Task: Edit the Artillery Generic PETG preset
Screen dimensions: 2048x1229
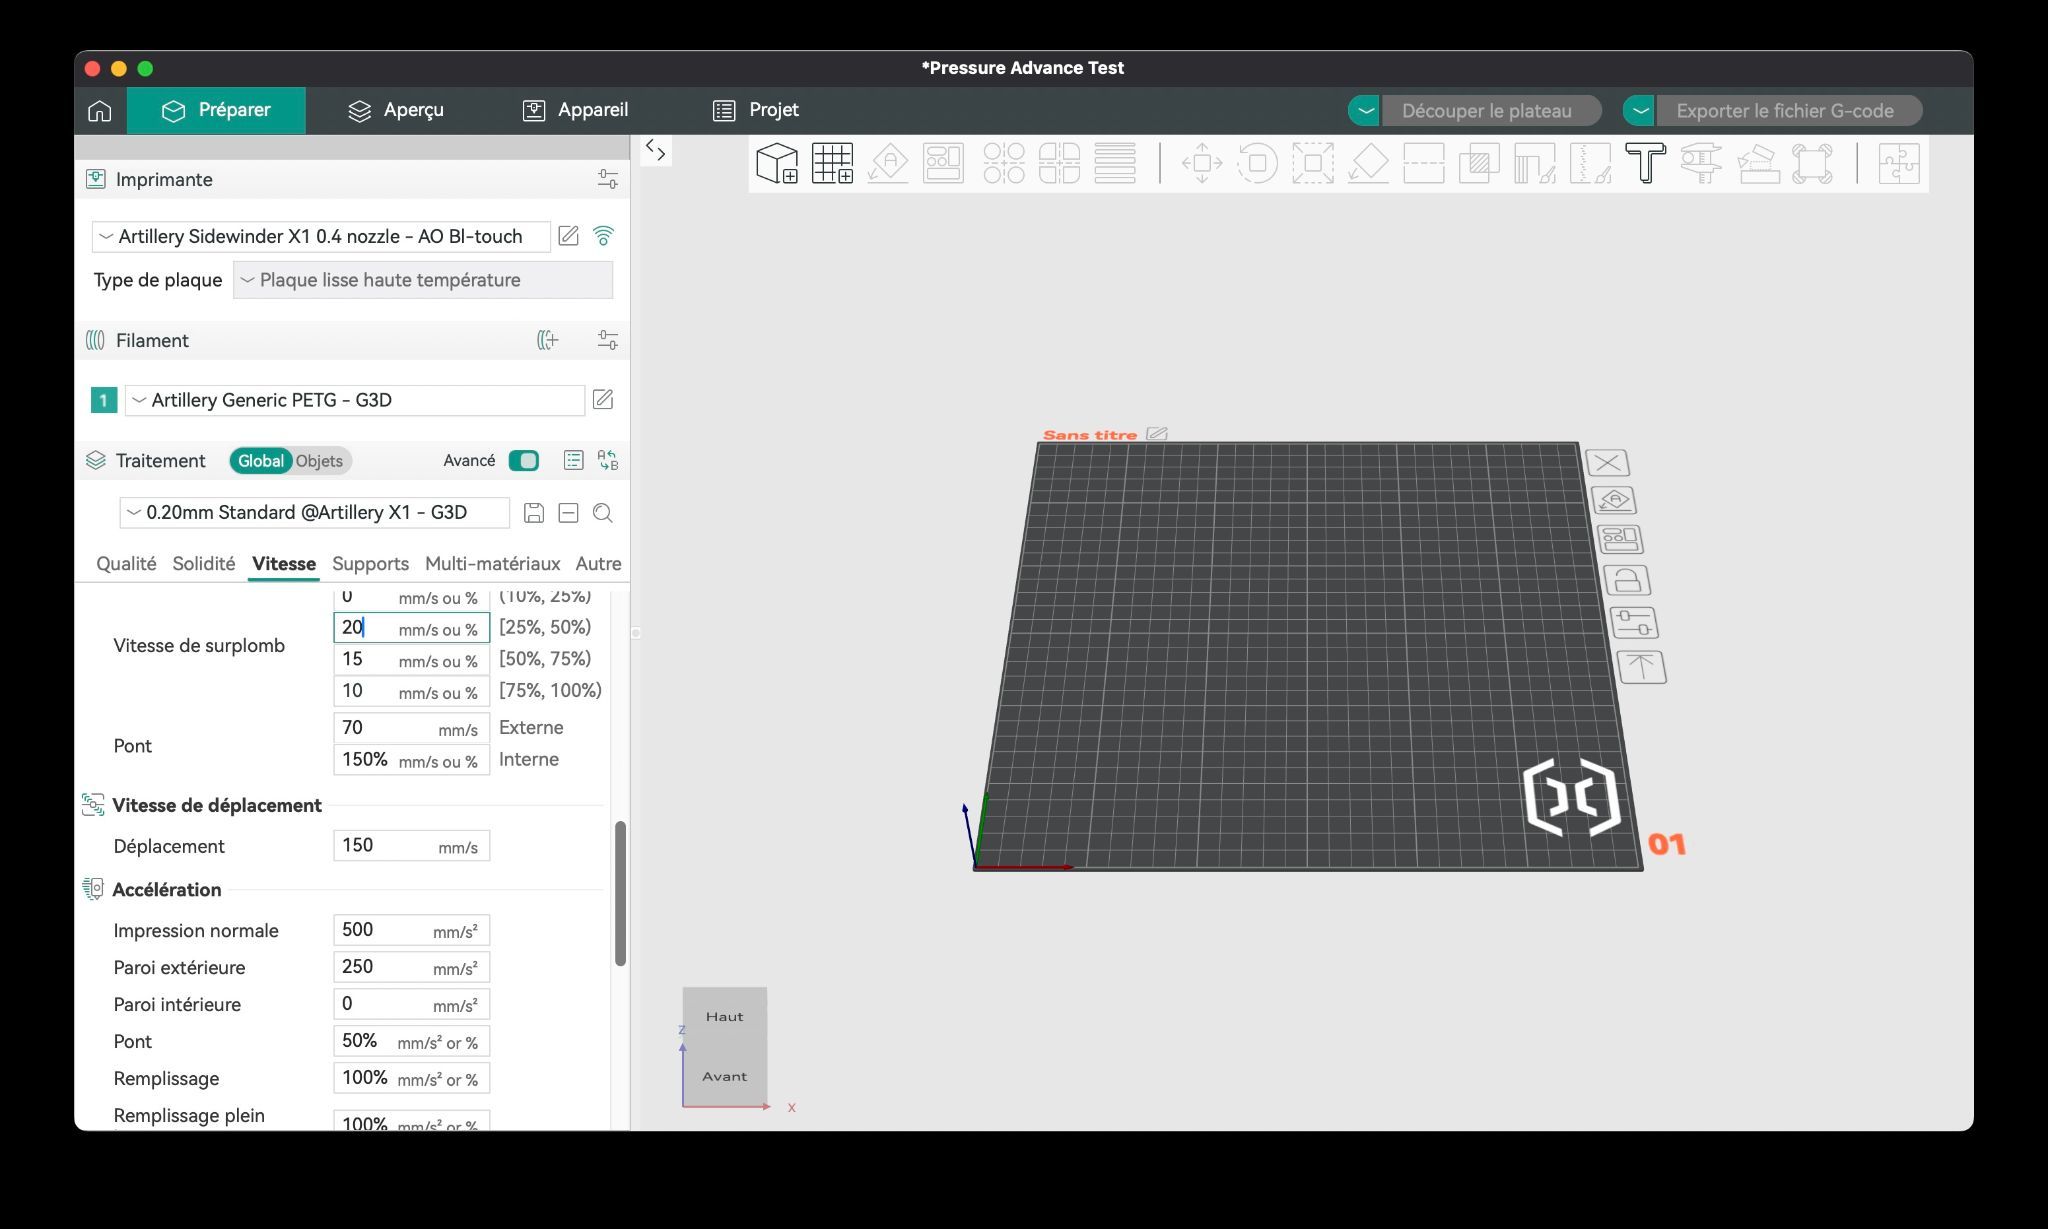Action: click(x=603, y=400)
